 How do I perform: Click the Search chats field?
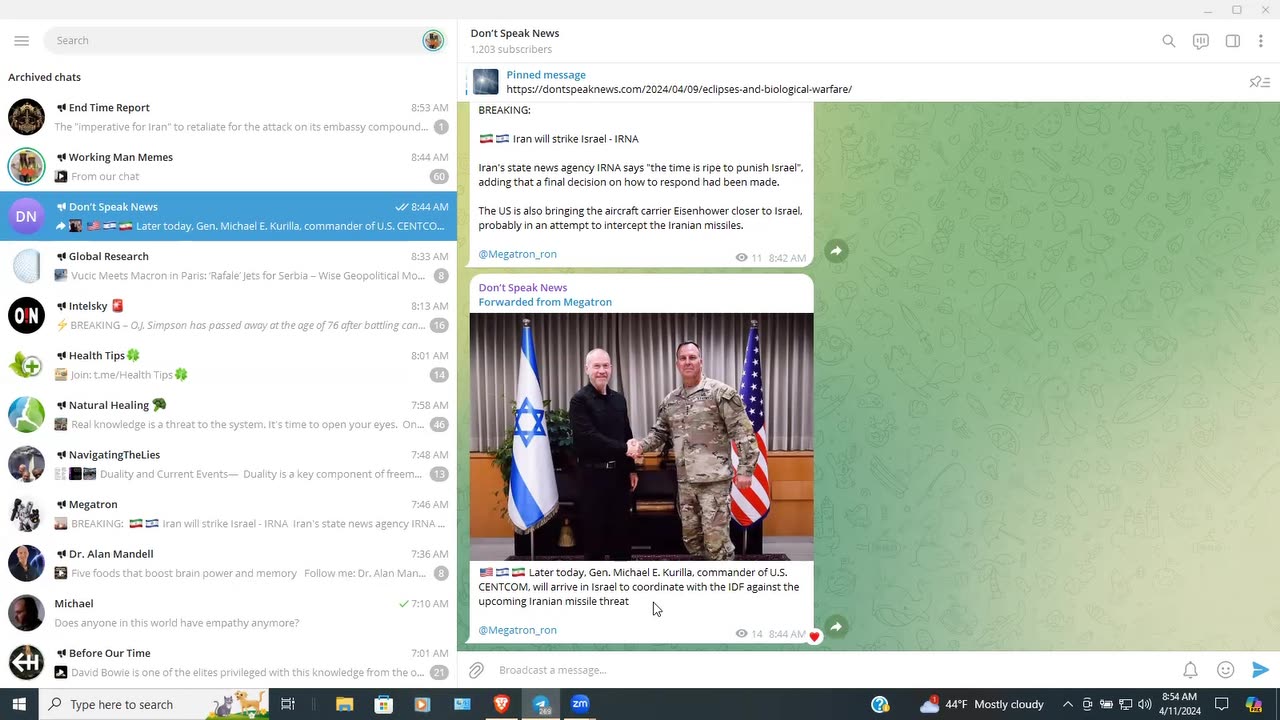pos(235,40)
